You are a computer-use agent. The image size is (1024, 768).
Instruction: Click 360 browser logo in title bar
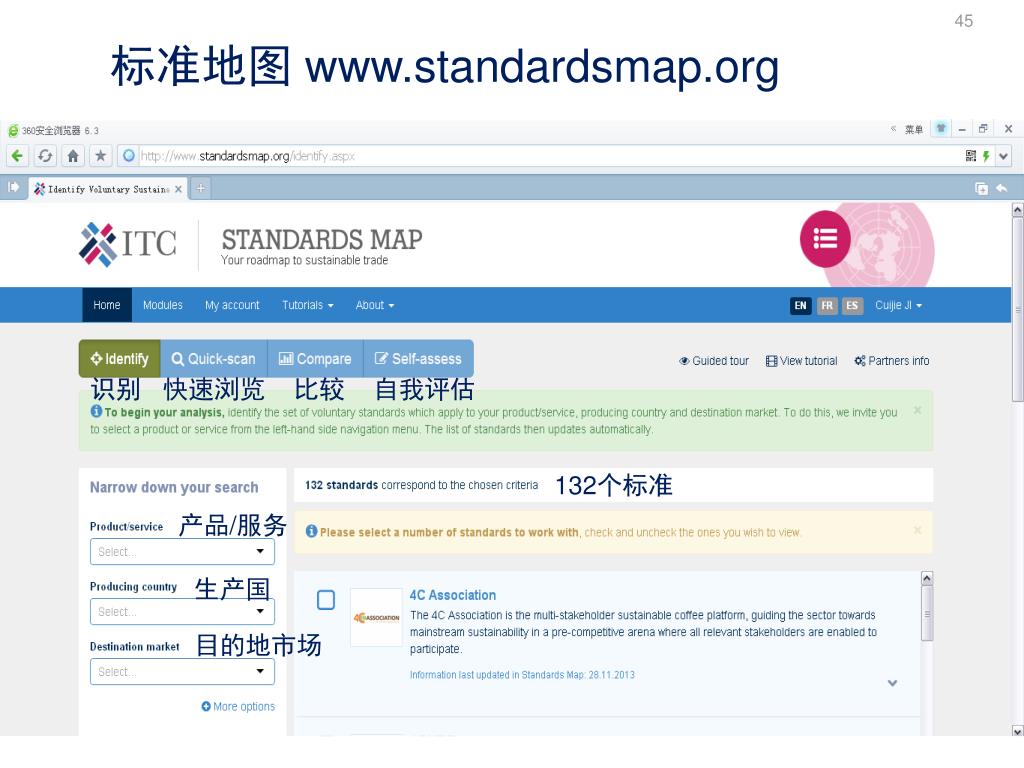coord(13,131)
